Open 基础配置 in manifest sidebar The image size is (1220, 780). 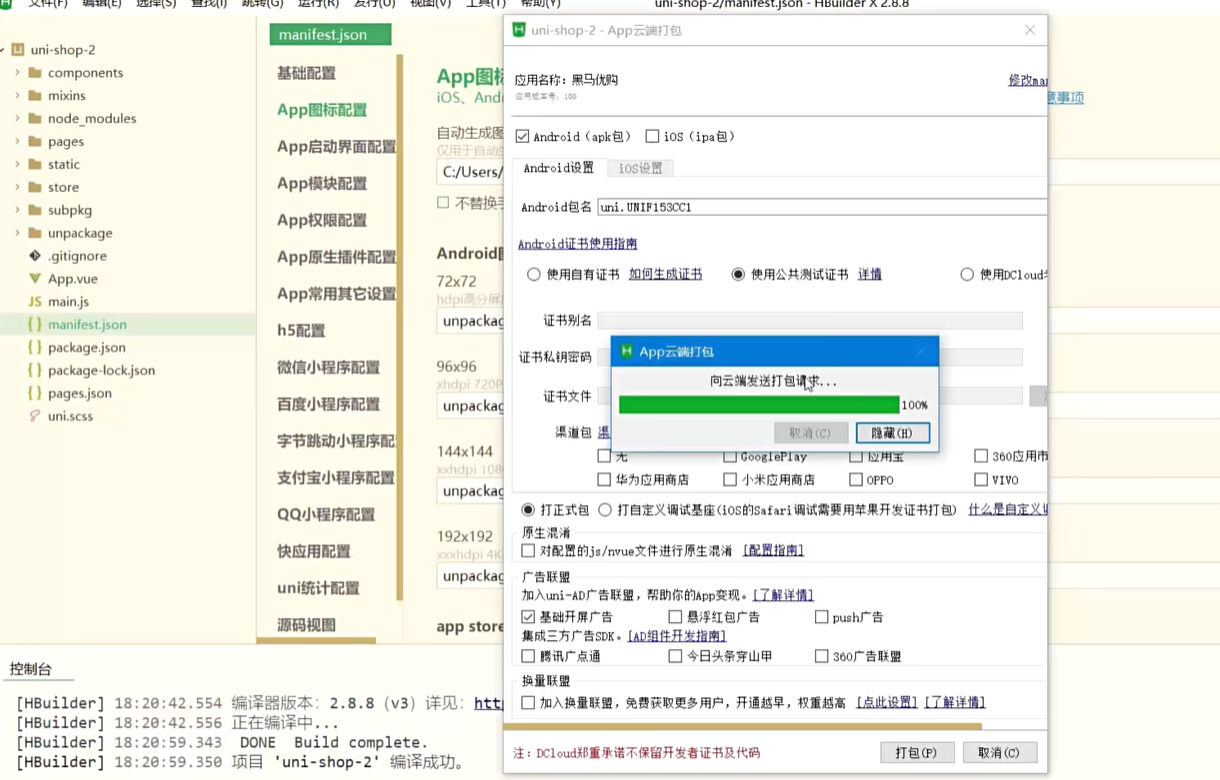tap(306, 73)
